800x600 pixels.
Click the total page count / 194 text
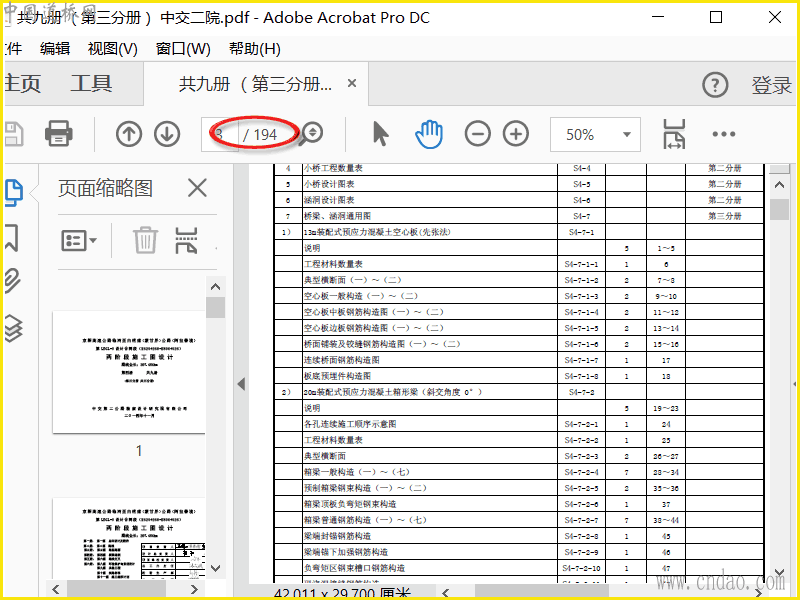[x=260, y=135]
